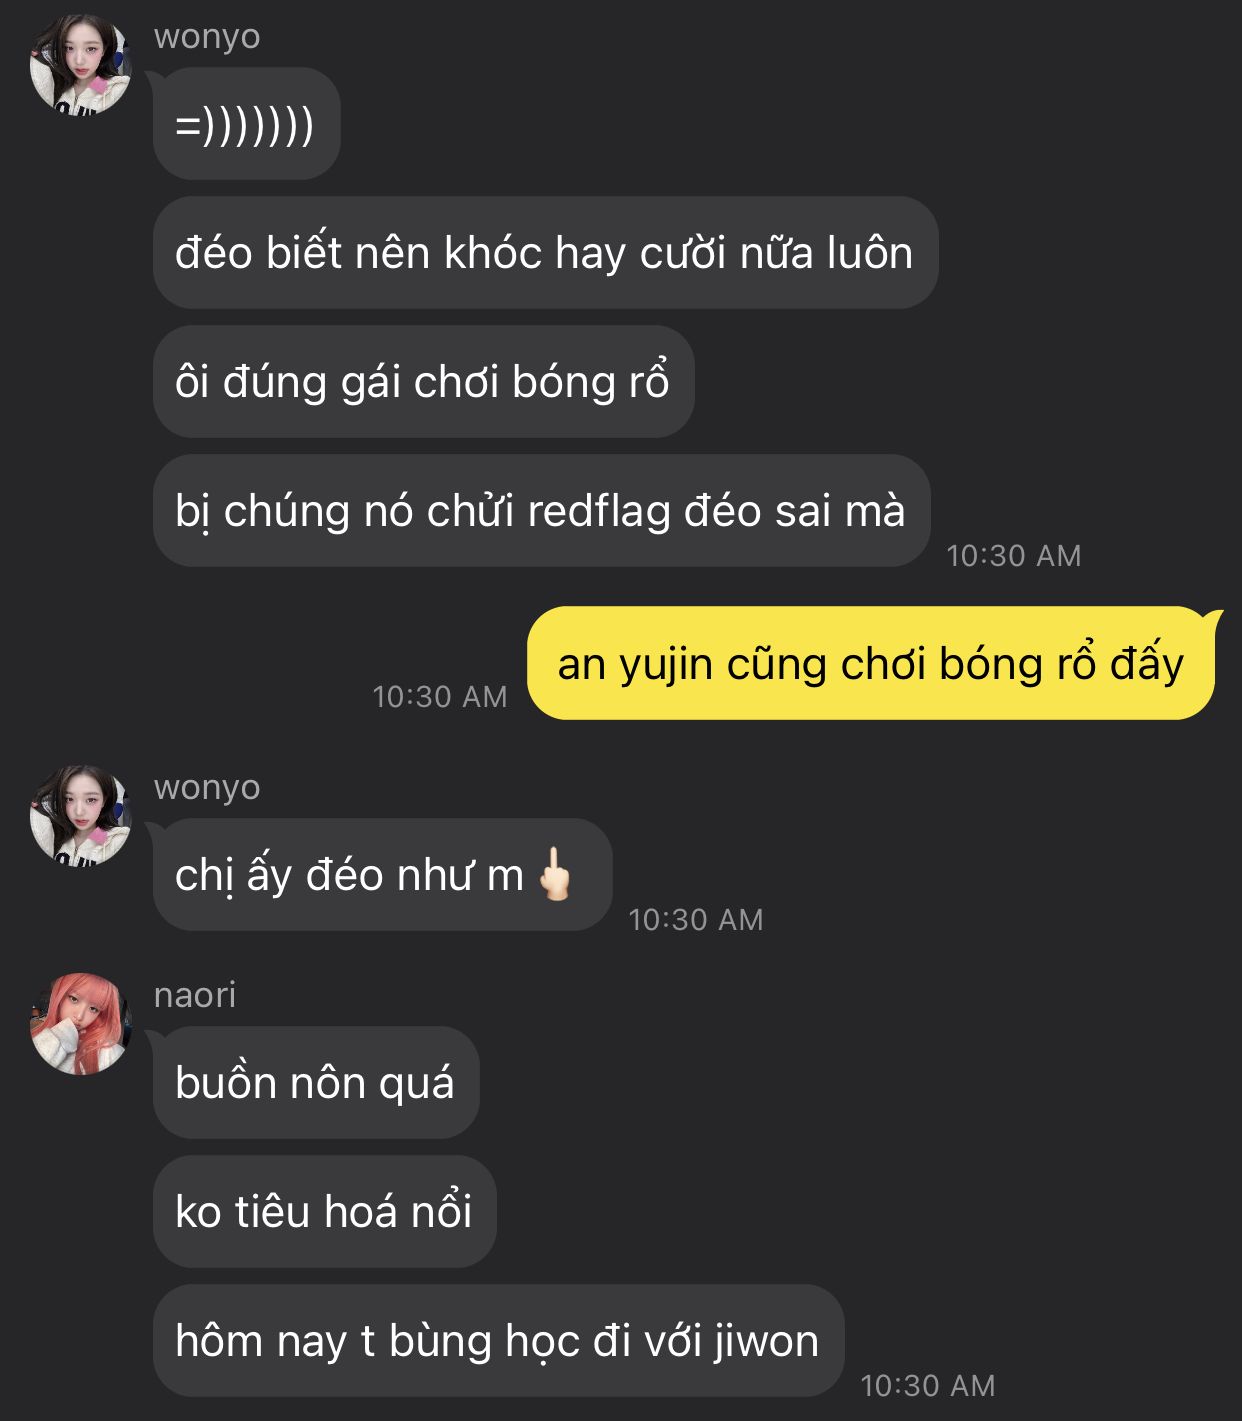1242x1421 pixels.
Task: Select the yellow 'an yujin cũng chơi bóng rổ đấy' bubble
Action: [871, 663]
